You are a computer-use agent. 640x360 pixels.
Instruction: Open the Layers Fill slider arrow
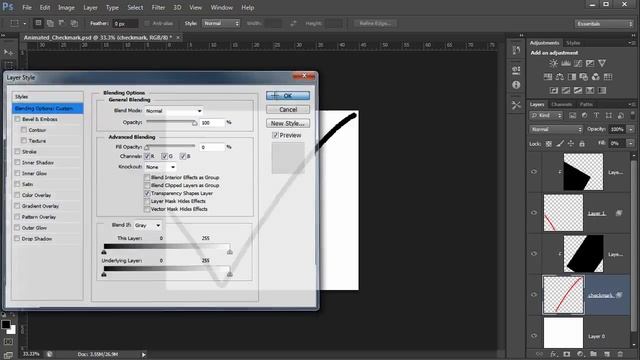[631, 143]
